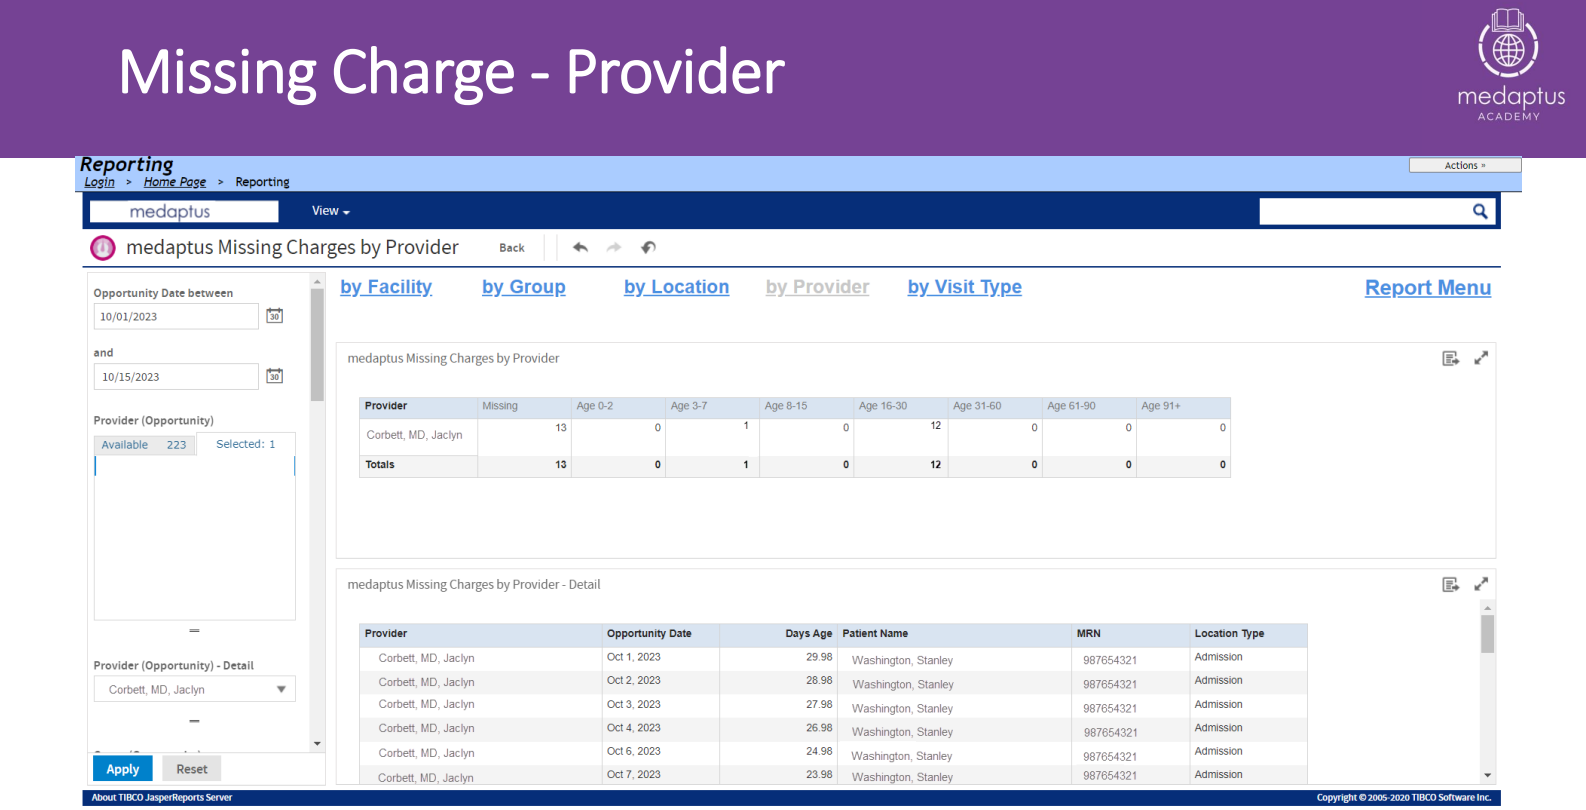1586x810 pixels.
Task: Expand the Provider Detail Corbett dropdown
Action: point(281,689)
